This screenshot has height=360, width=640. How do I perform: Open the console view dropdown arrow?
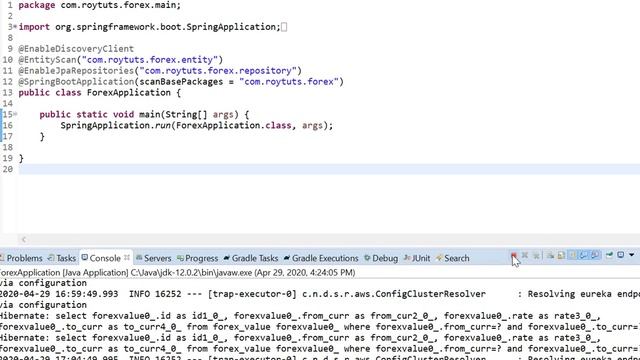pos(631,255)
